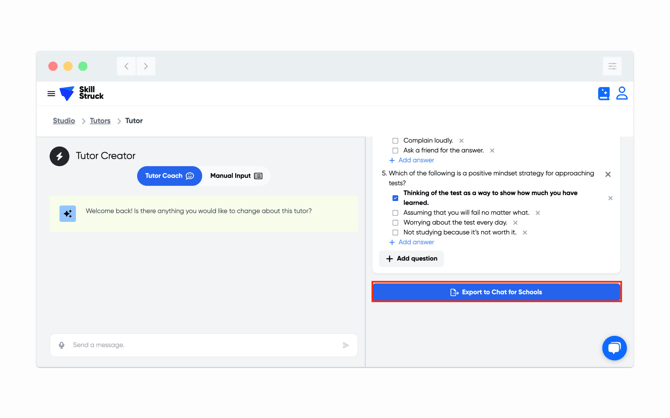Open the live chat support bubble
Image resolution: width=670 pixels, height=418 pixels.
point(614,347)
